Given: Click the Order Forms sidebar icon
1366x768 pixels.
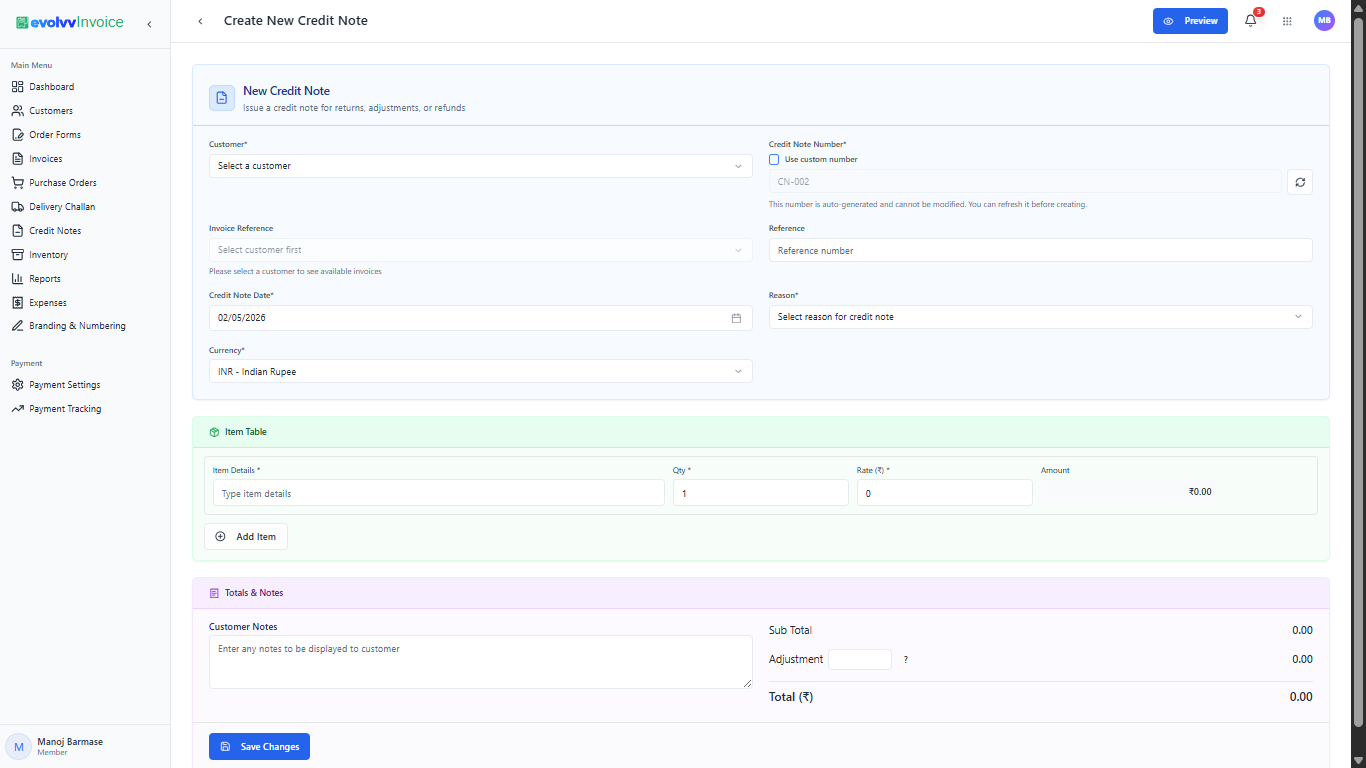Looking at the screenshot, I should click(18, 135).
